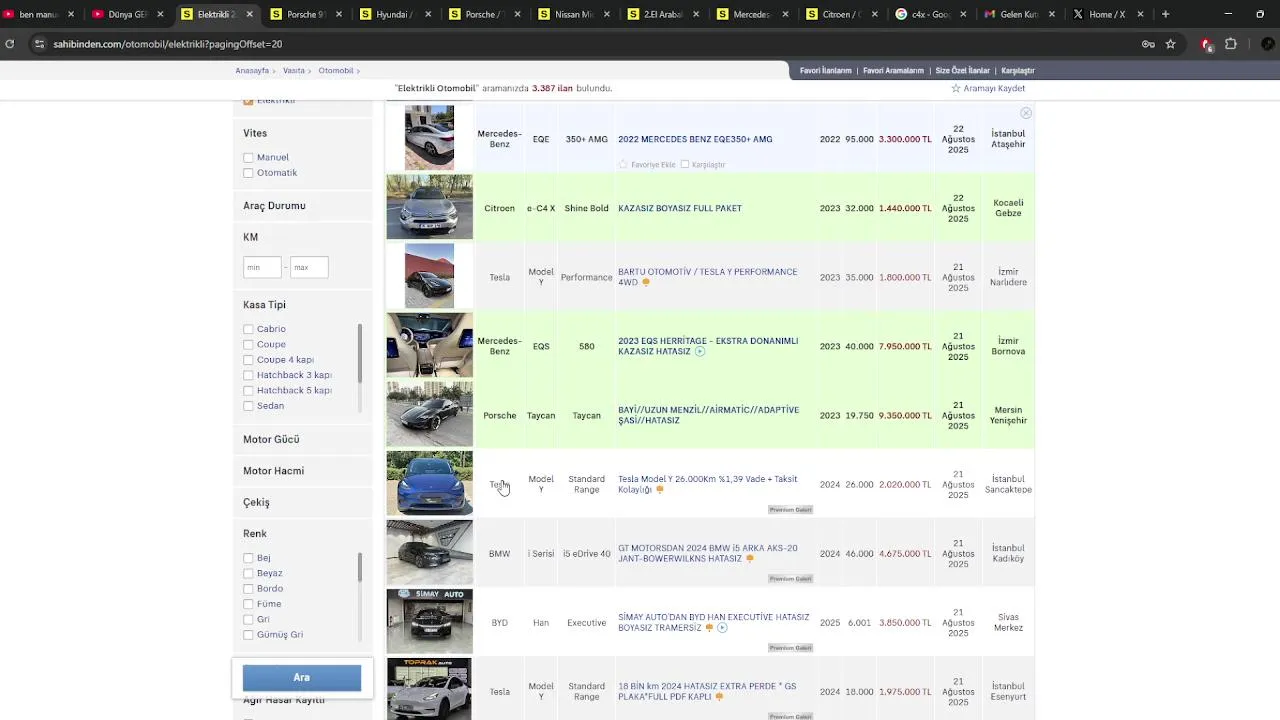
Task: Open a new browser tab with plus
Action: (1165, 14)
